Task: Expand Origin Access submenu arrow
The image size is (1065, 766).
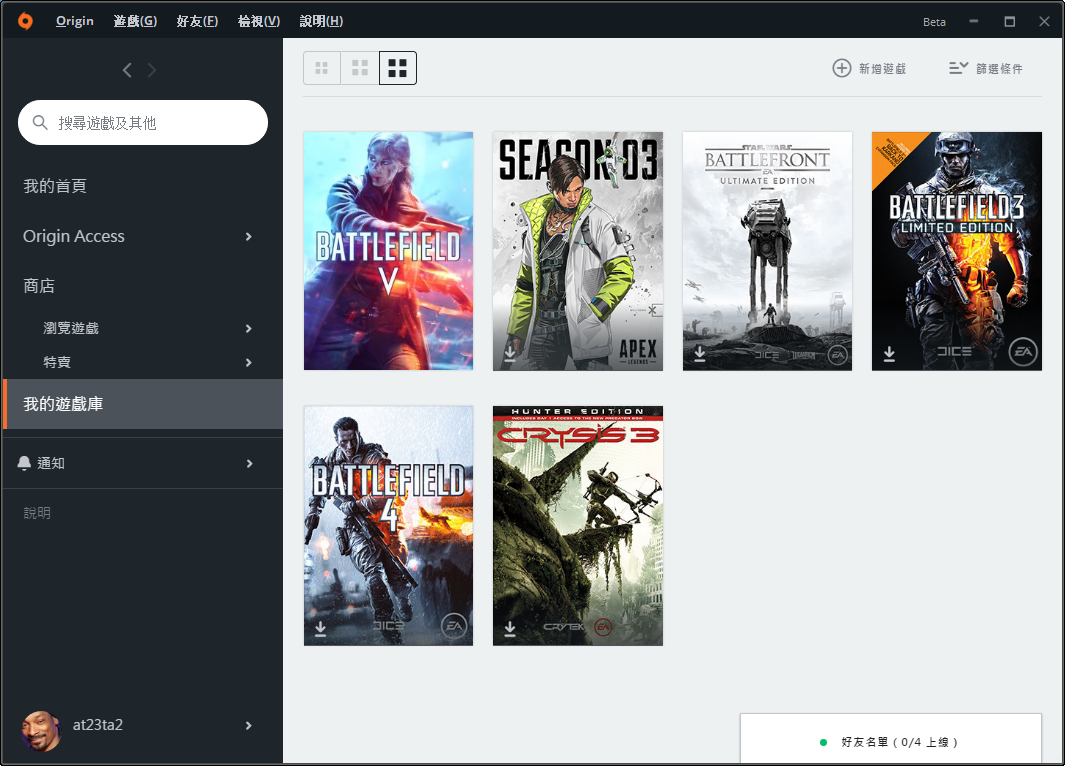Action: (249, 236)
